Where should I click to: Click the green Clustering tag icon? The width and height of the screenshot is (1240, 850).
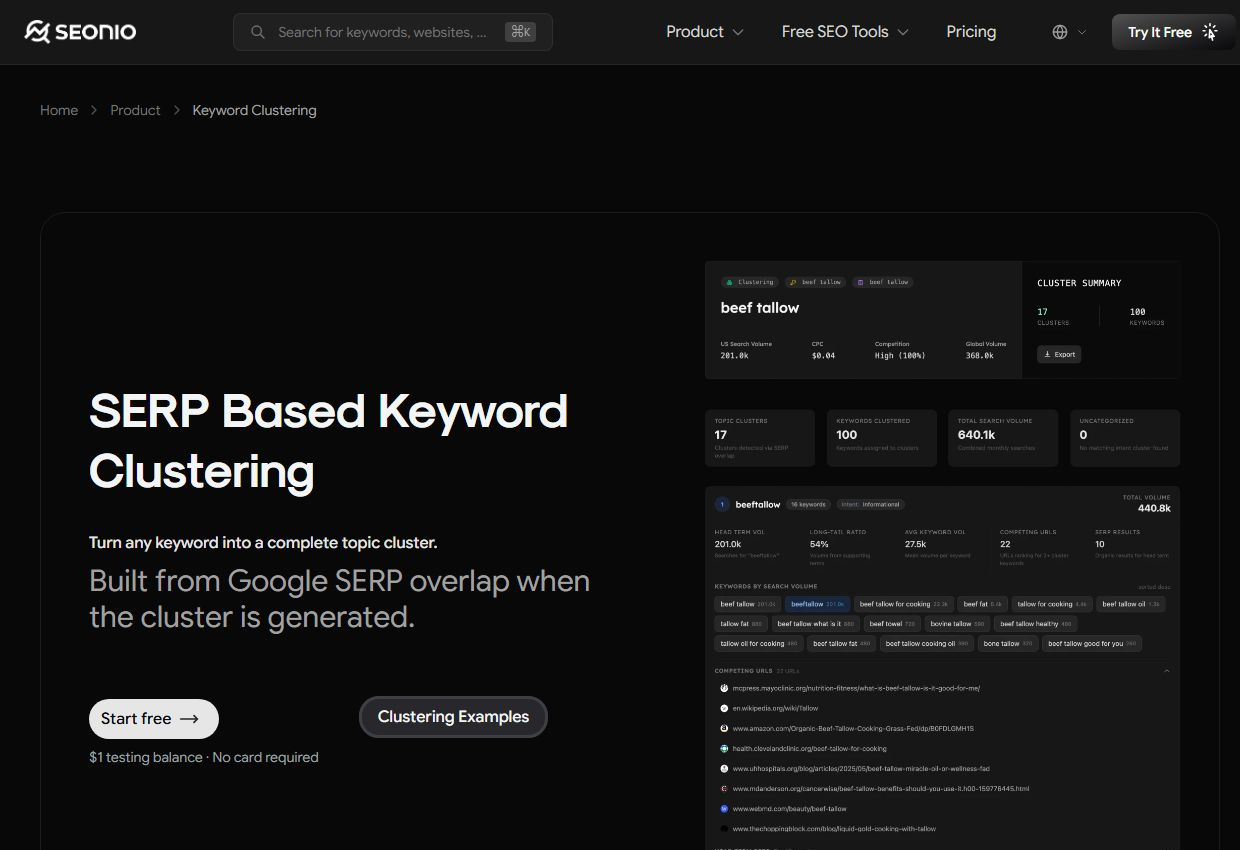pyautogui.click(x=730, y=282)
